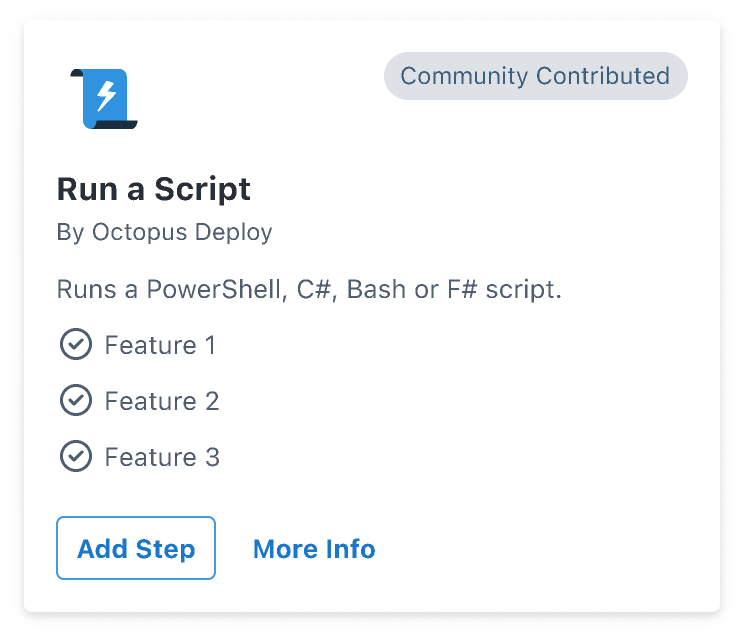Click the Community Contributed badge
The width and height of the screenshot is (744, 640).
[x=535, y=77]
